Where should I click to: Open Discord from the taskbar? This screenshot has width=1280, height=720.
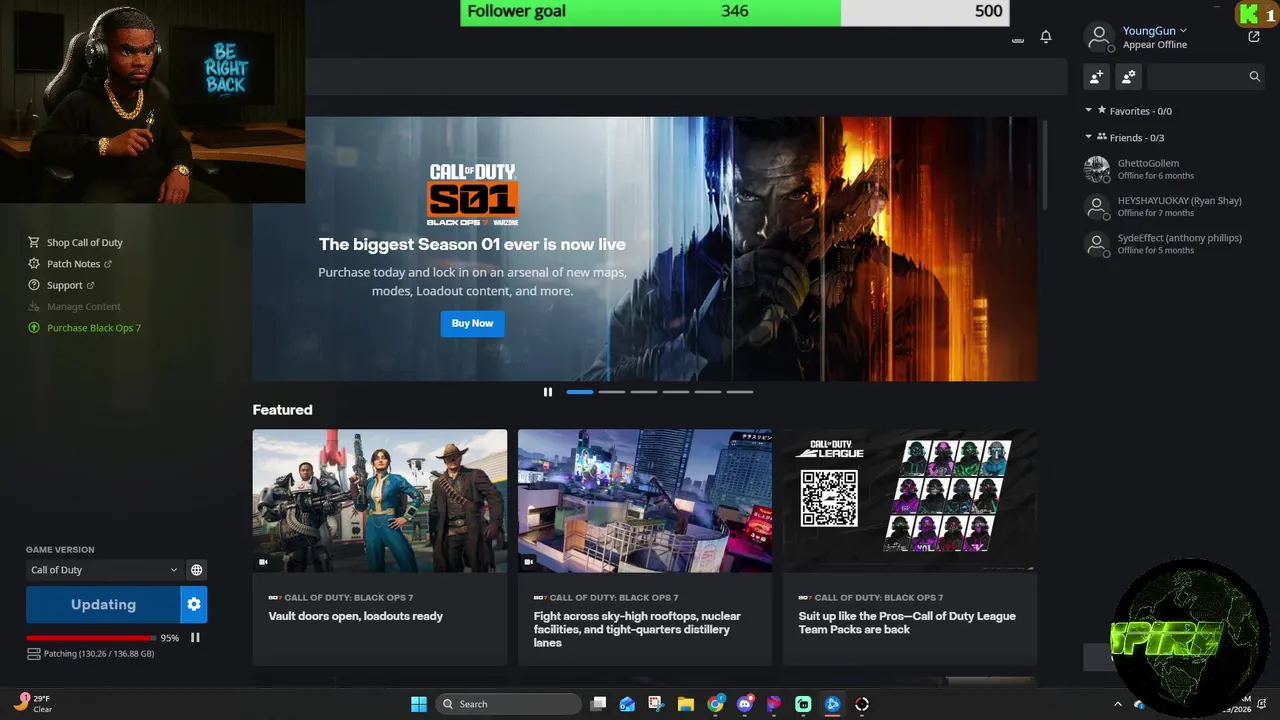744,704
